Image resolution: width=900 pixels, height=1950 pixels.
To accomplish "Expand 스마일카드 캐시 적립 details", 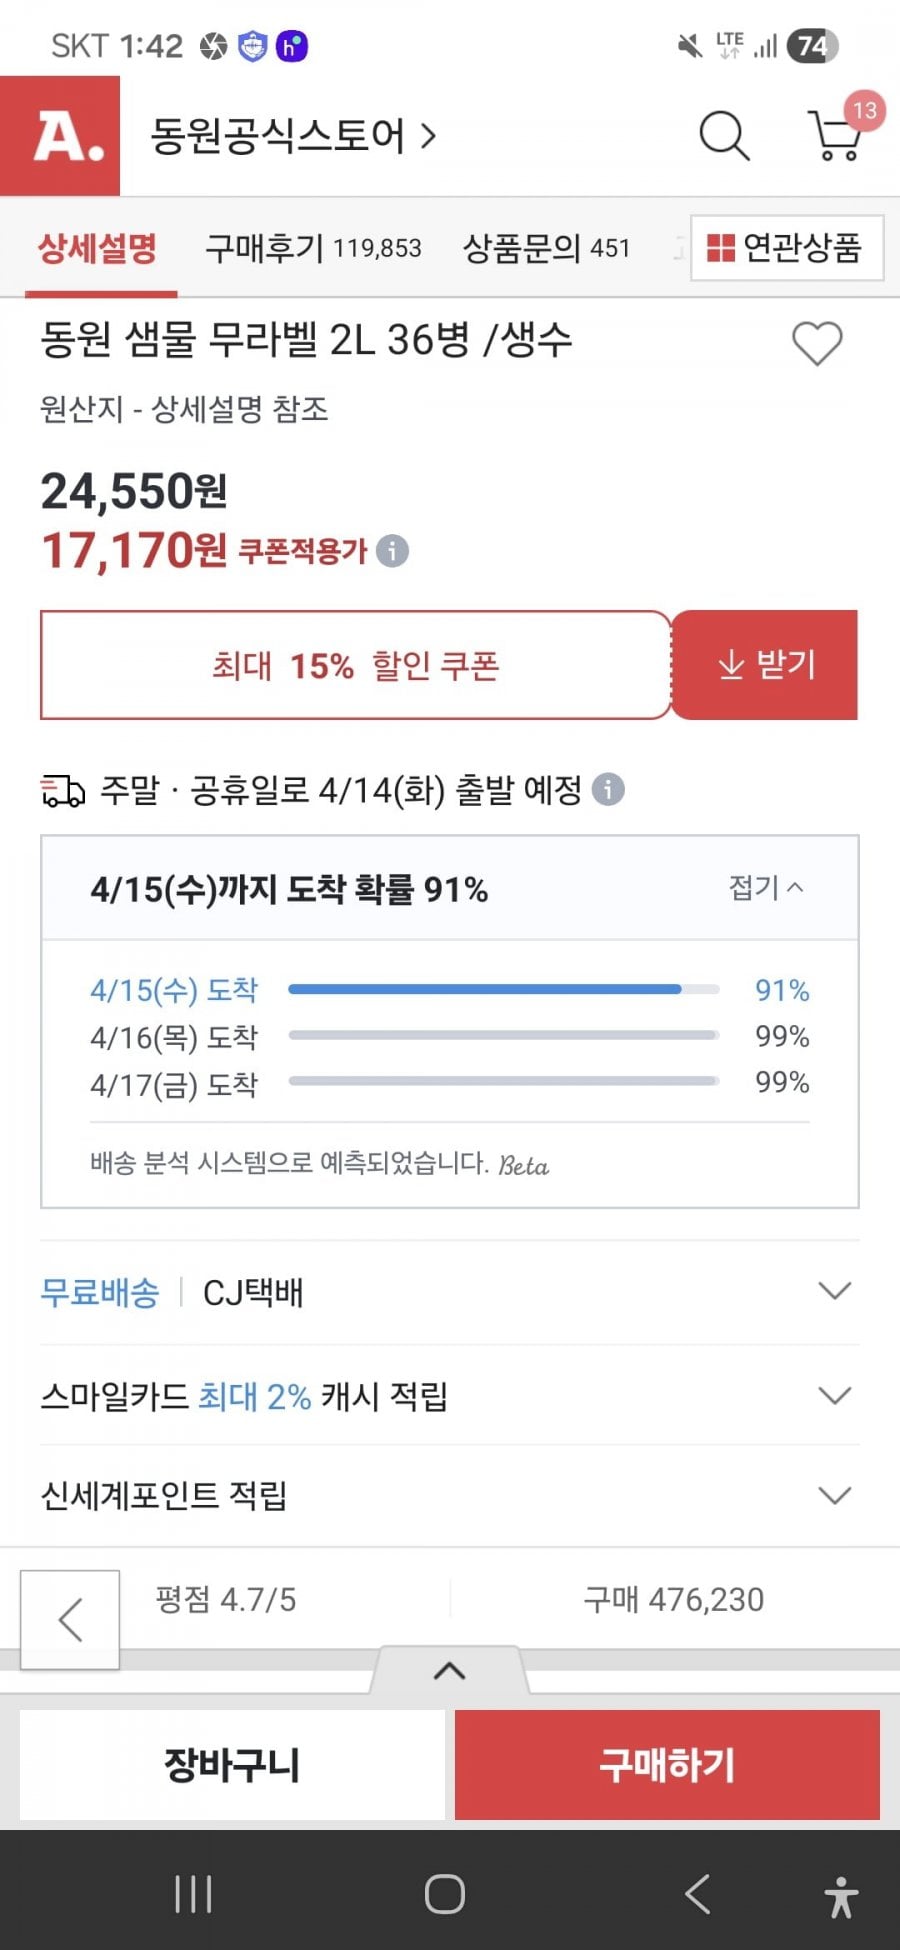I will (834, 1396).
